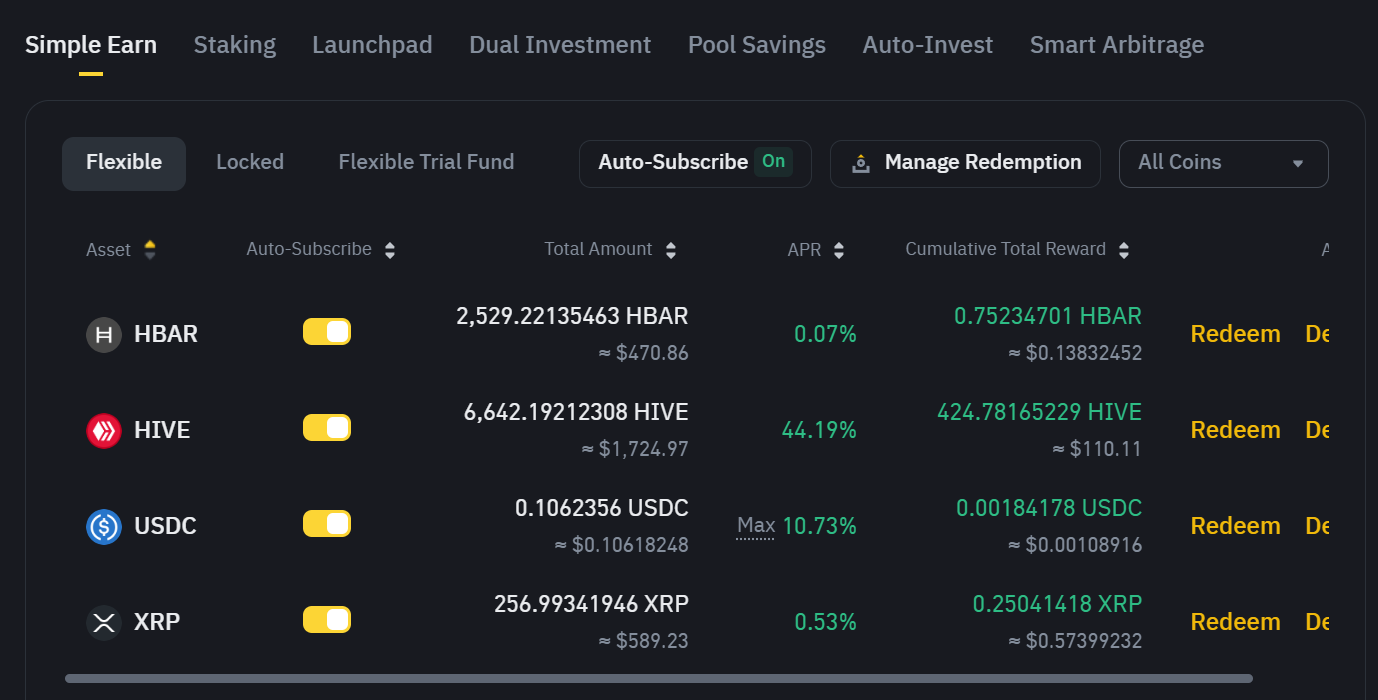Sort by Auto-Subscribe column arrows
Image resolution: width=1378 pixels, height=700 pixels.
390,250
